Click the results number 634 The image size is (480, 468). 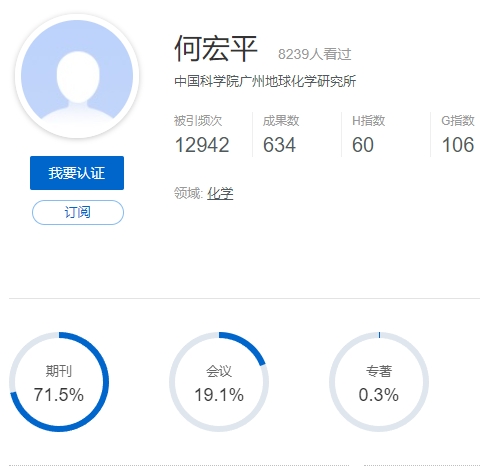pos(279,145)
